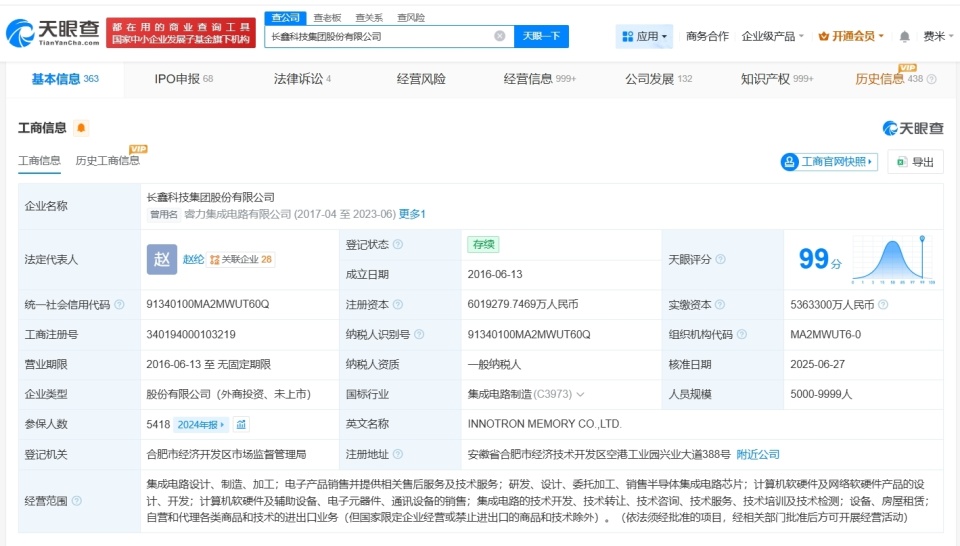This screenshot has height=546, width=960.
Task: Open the 公司发展 tab
Action: click(x=658, y=79)
